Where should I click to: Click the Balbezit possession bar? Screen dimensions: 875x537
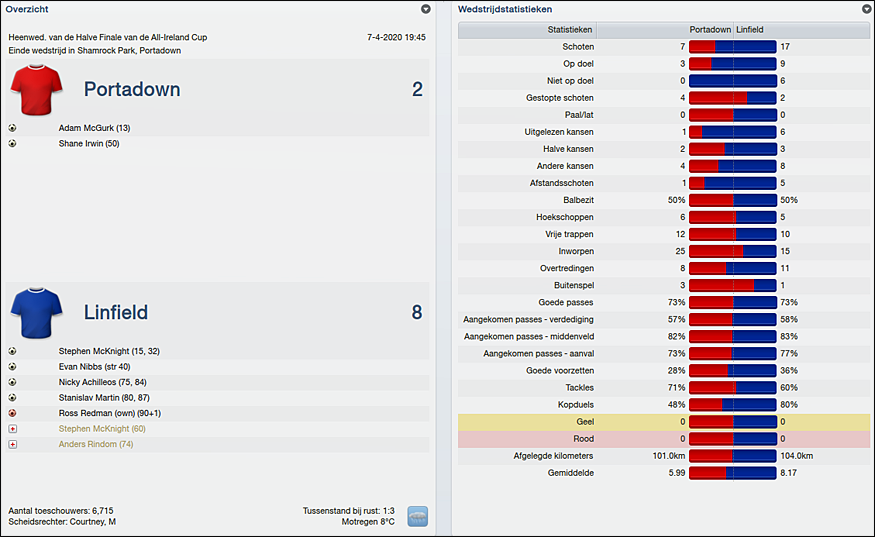pos(732,200)
